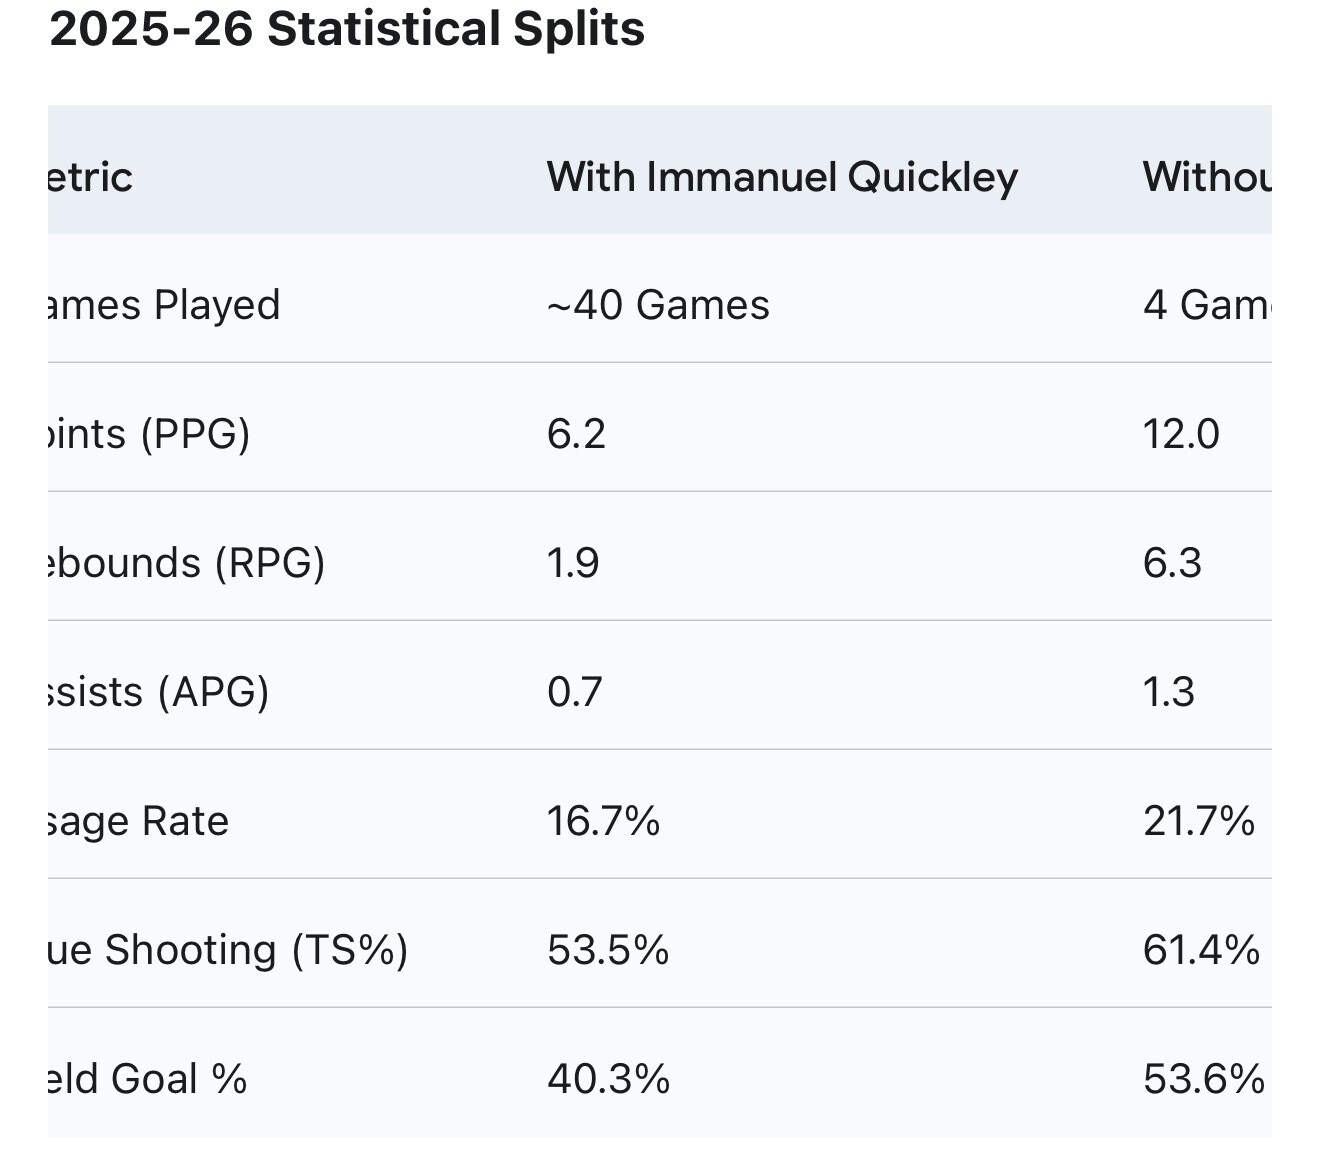Click the partially visible "Without" column header
The image size is (1320, 1172).
point(1206,177)
